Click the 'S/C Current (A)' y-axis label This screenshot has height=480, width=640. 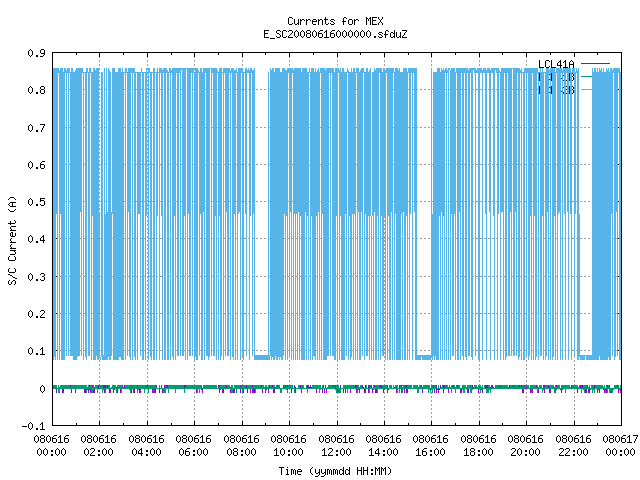pyautogui.click(x=13, y=240)
